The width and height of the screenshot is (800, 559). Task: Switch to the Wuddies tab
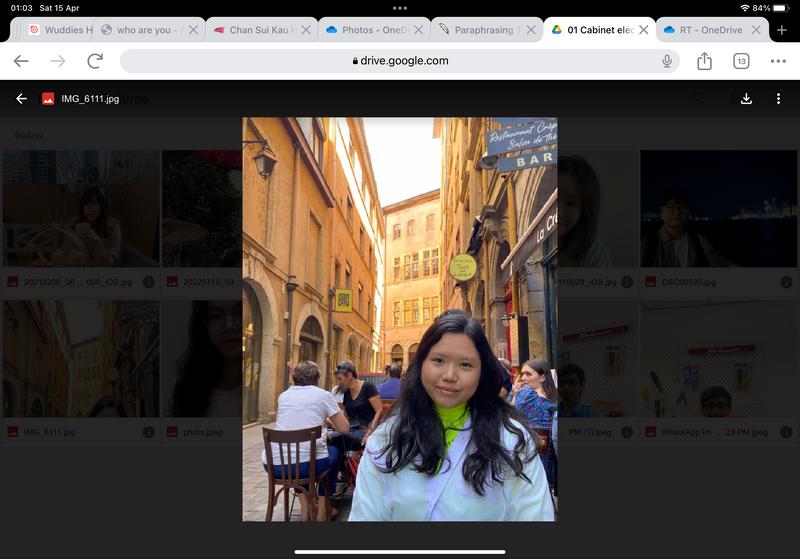[x=61, y=30]
